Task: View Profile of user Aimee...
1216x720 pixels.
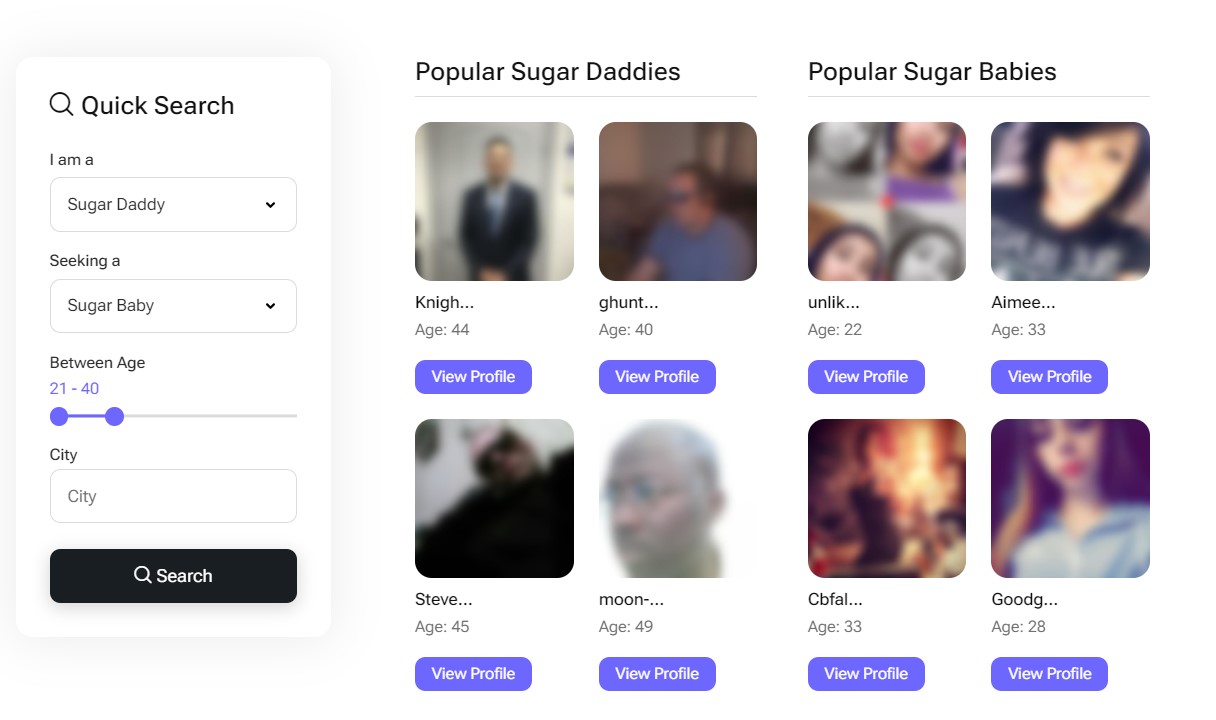Action: tap(1049, 377)
